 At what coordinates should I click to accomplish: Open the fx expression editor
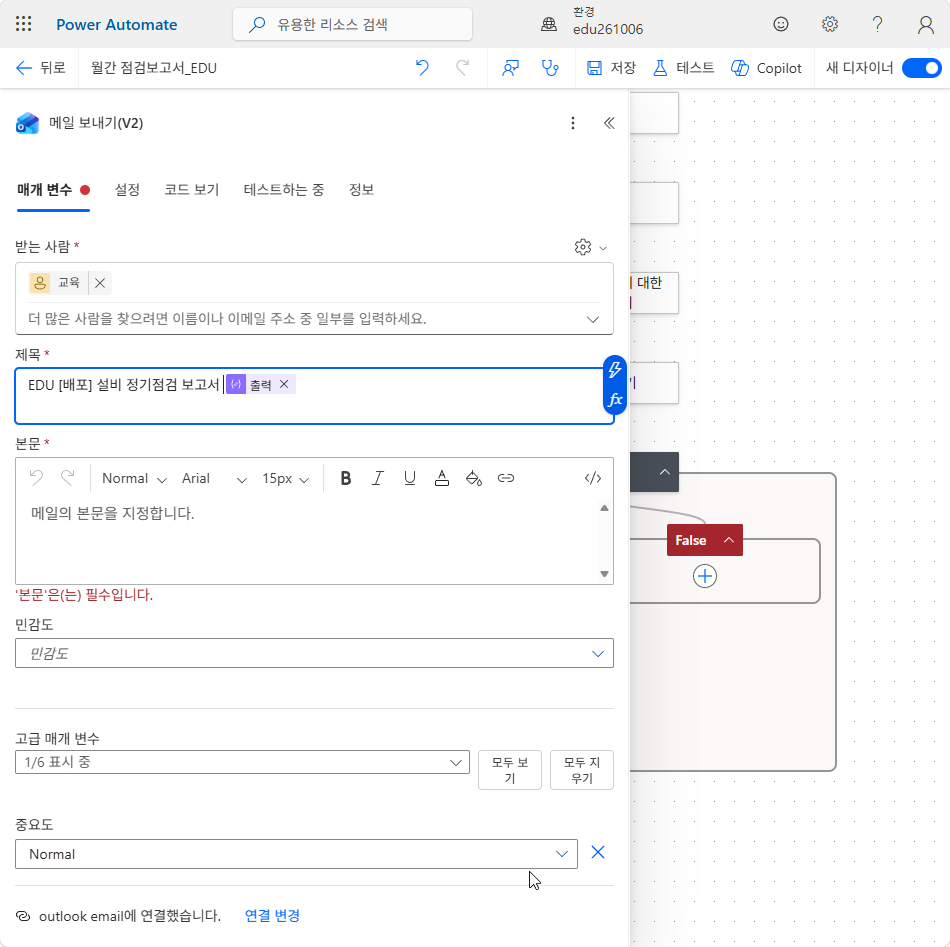pyautogui.click(x=615, y=400)
